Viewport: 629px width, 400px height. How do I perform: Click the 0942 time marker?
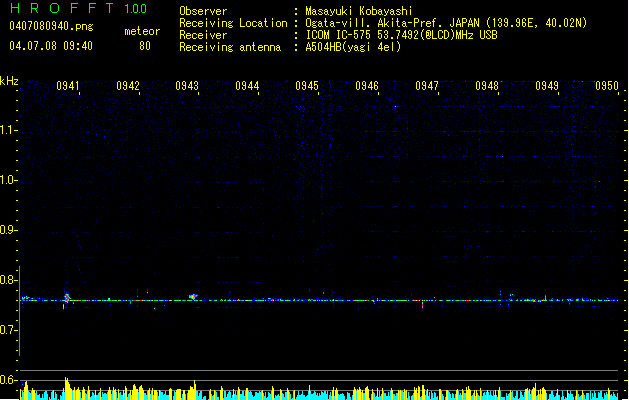click(128, 86)
